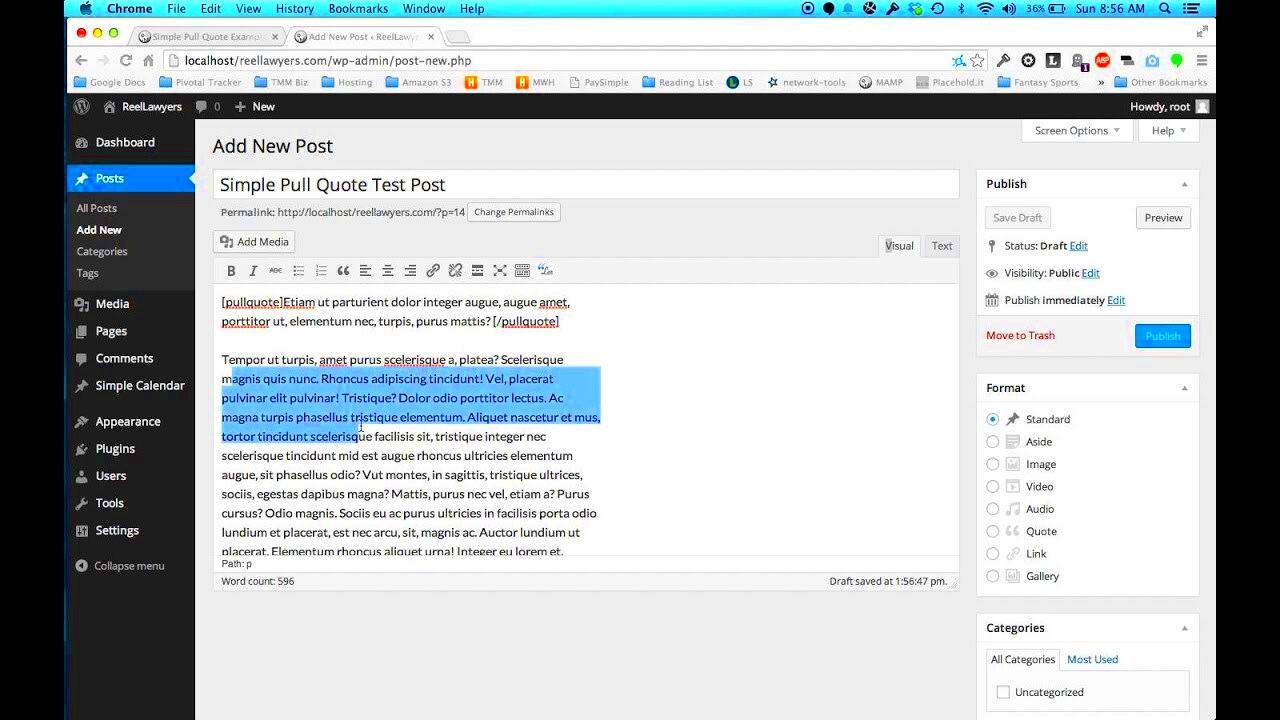Screen dimensions: 1280x720
Task: Apply strikethrough from editor toolbar
Action: pos(276,271)
